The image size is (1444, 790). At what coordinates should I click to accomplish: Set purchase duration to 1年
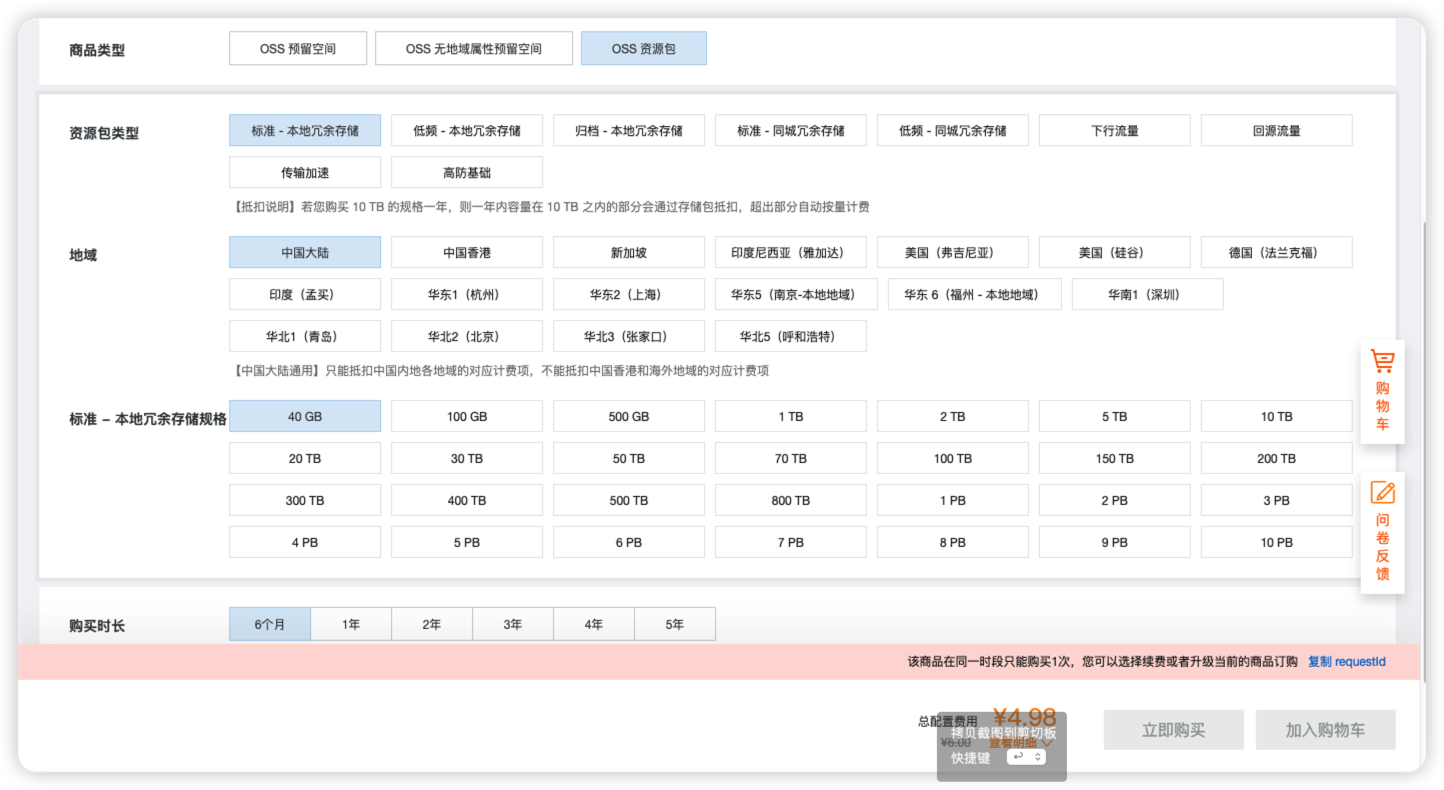point(351,624)
